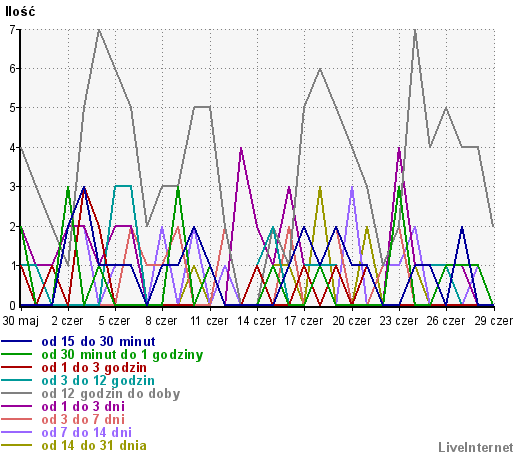Click the '29 czer' date axis label
Screen dimensions: 520x457
click(x=494, y=321)
